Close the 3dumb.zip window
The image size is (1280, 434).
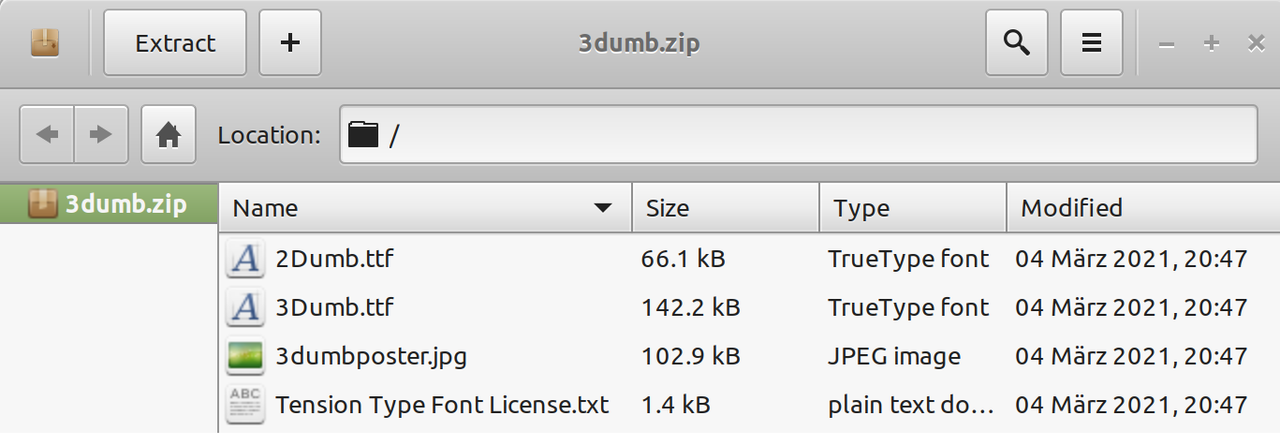tap(1256, 43)
